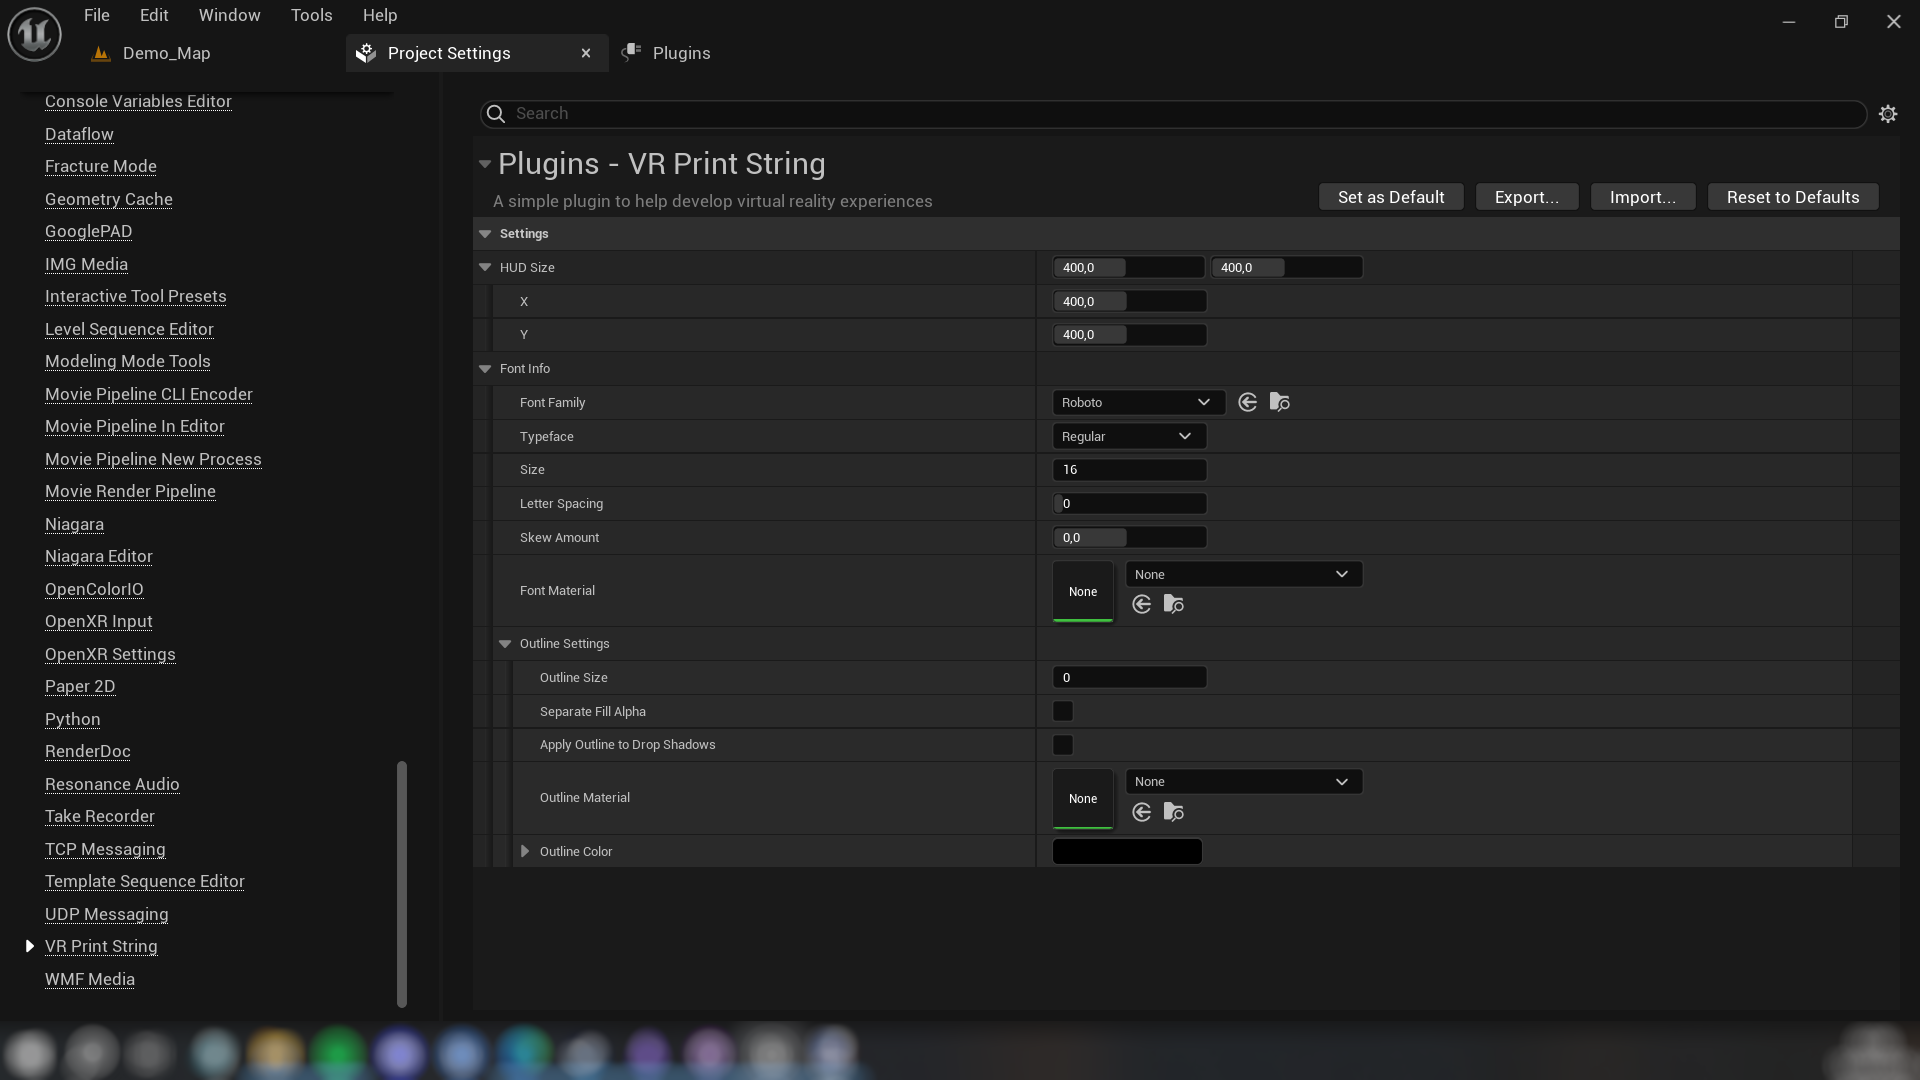
Task: Click the HUD Size X slider field
Action: coord(1129,301)
